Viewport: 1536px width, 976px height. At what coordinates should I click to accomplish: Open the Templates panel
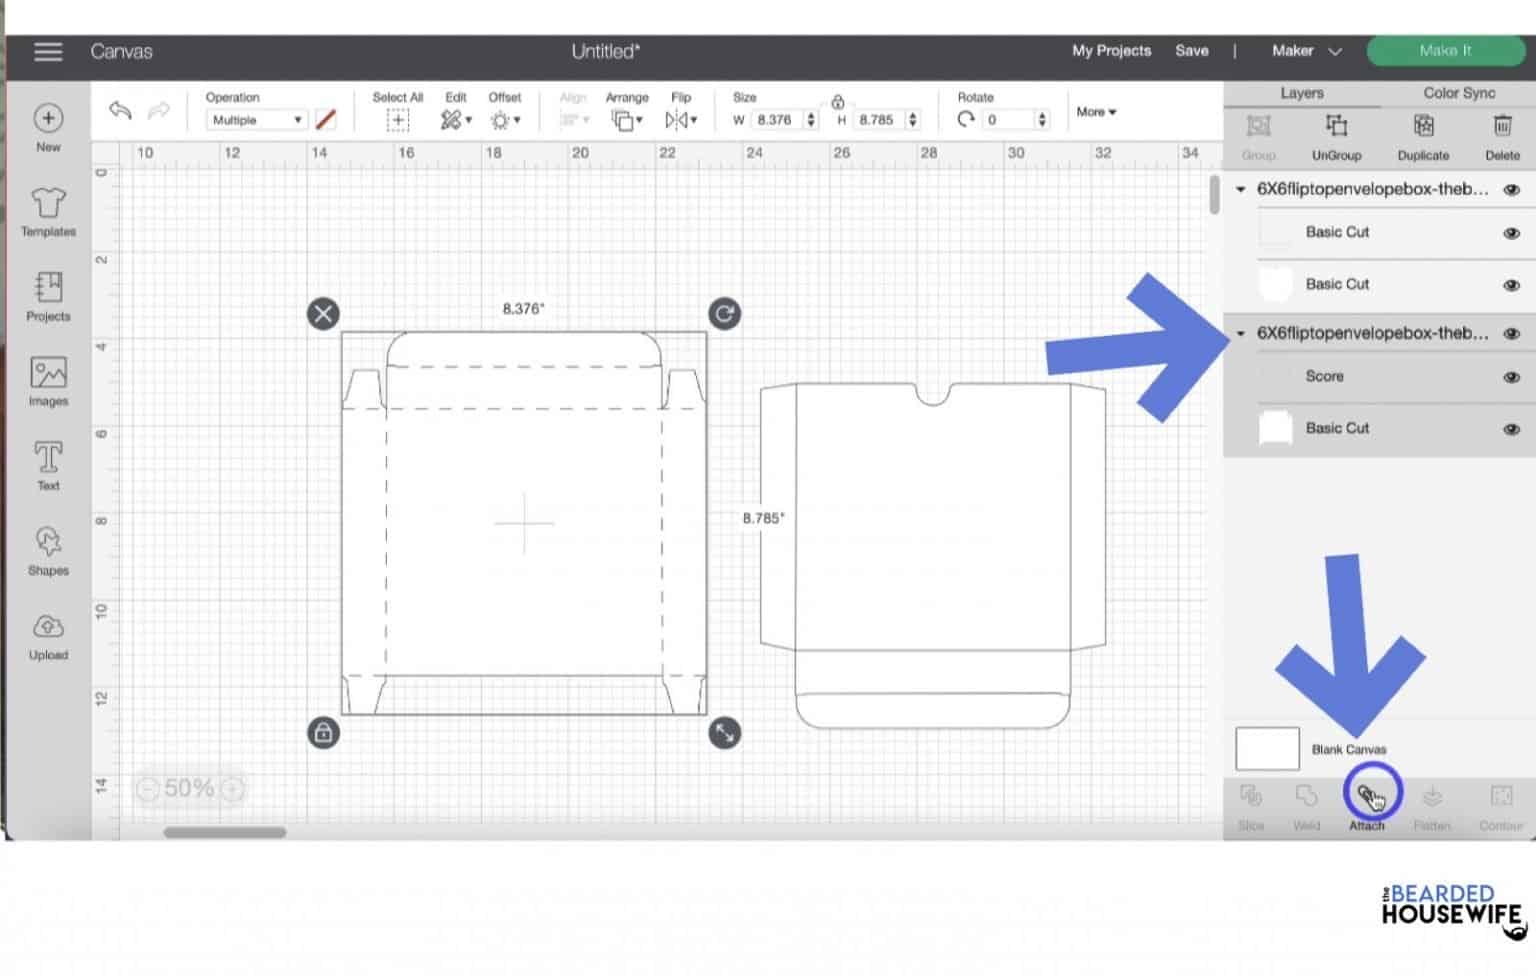pos(48,212)
